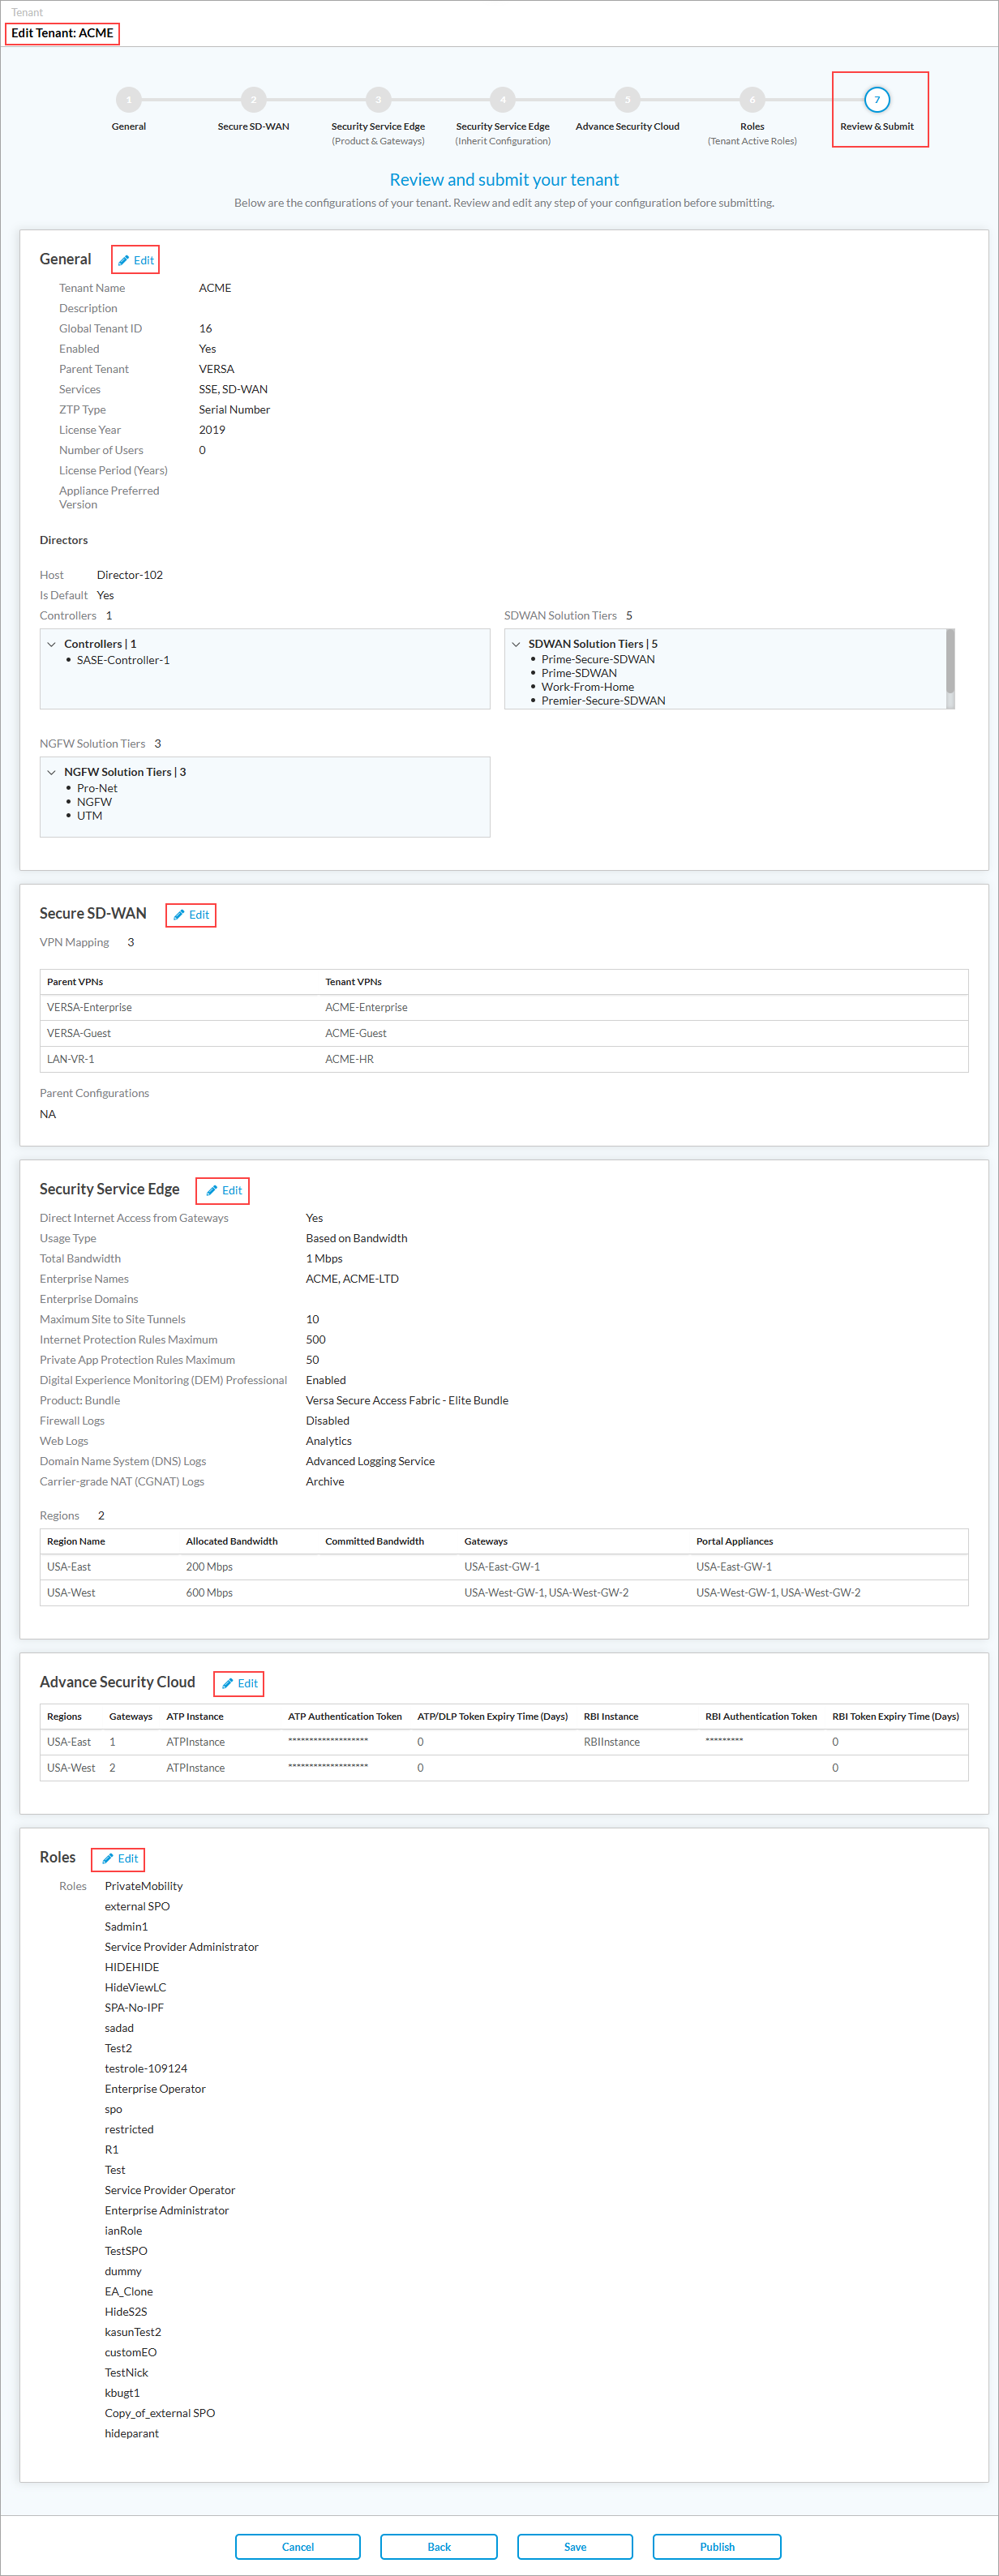Open step 4 Inherit Configuration

(x=503, y=100)
